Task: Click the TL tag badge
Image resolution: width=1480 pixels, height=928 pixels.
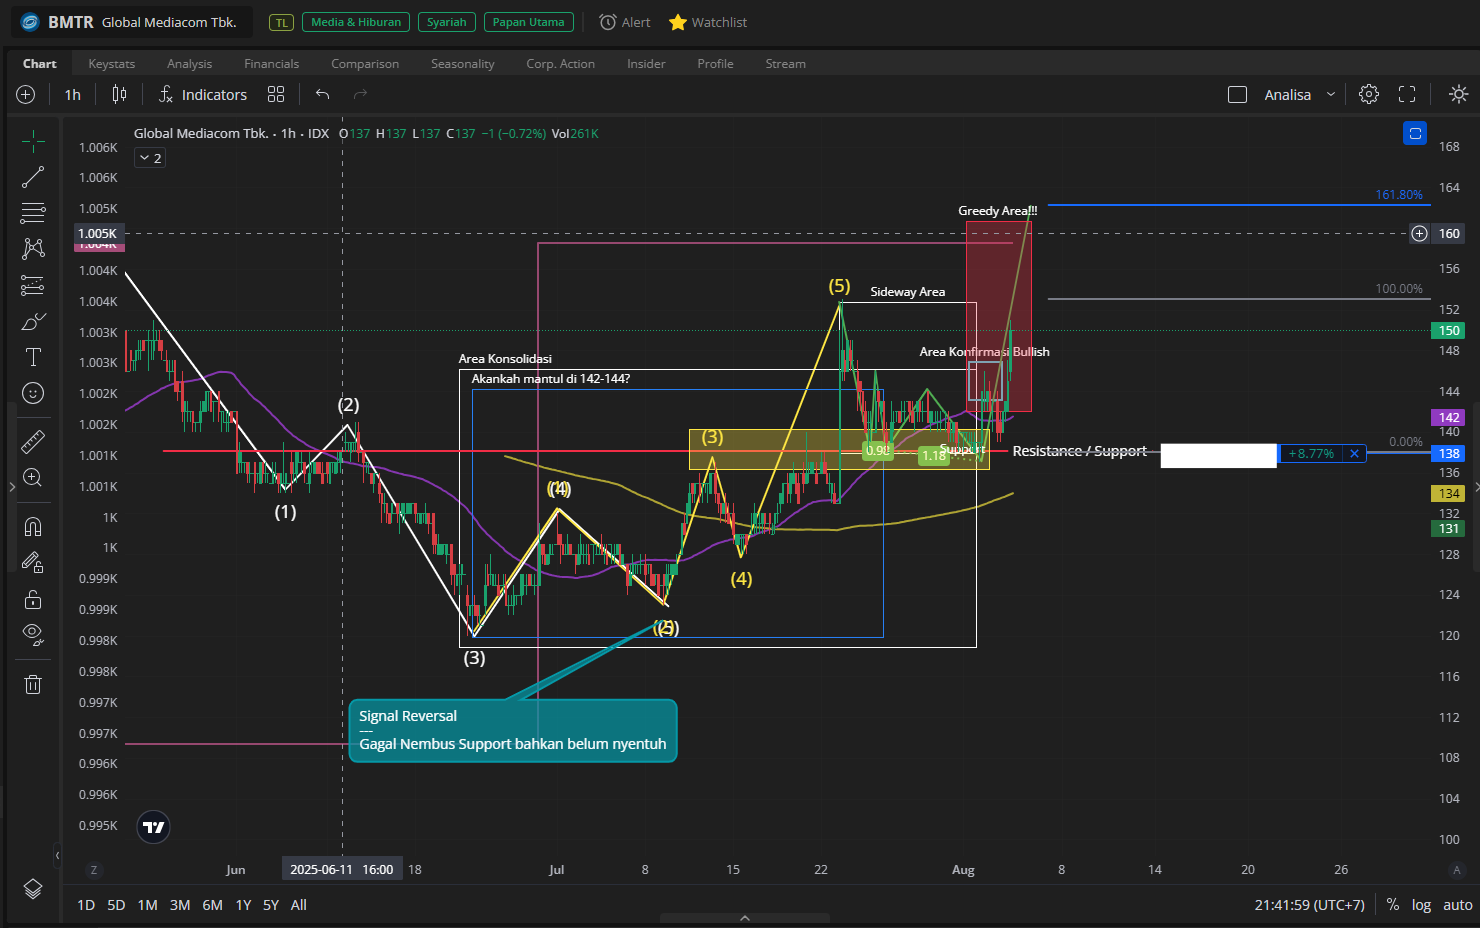Action: 282,22
